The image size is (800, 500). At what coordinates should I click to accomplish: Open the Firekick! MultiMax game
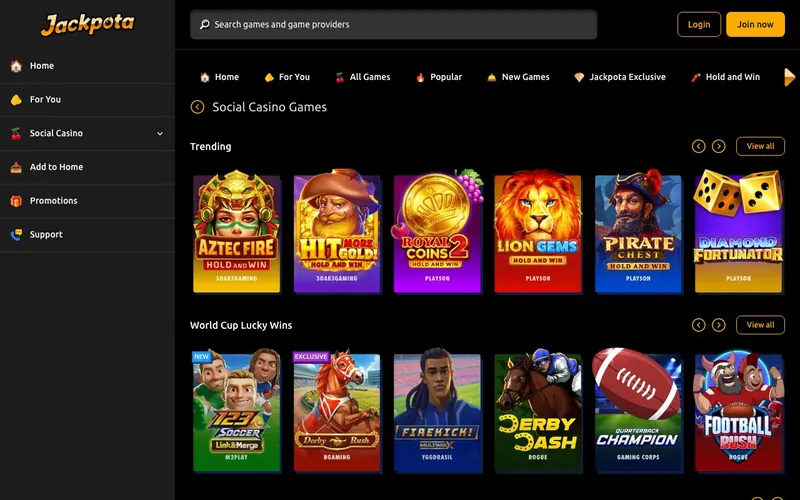tap(437, 410)
